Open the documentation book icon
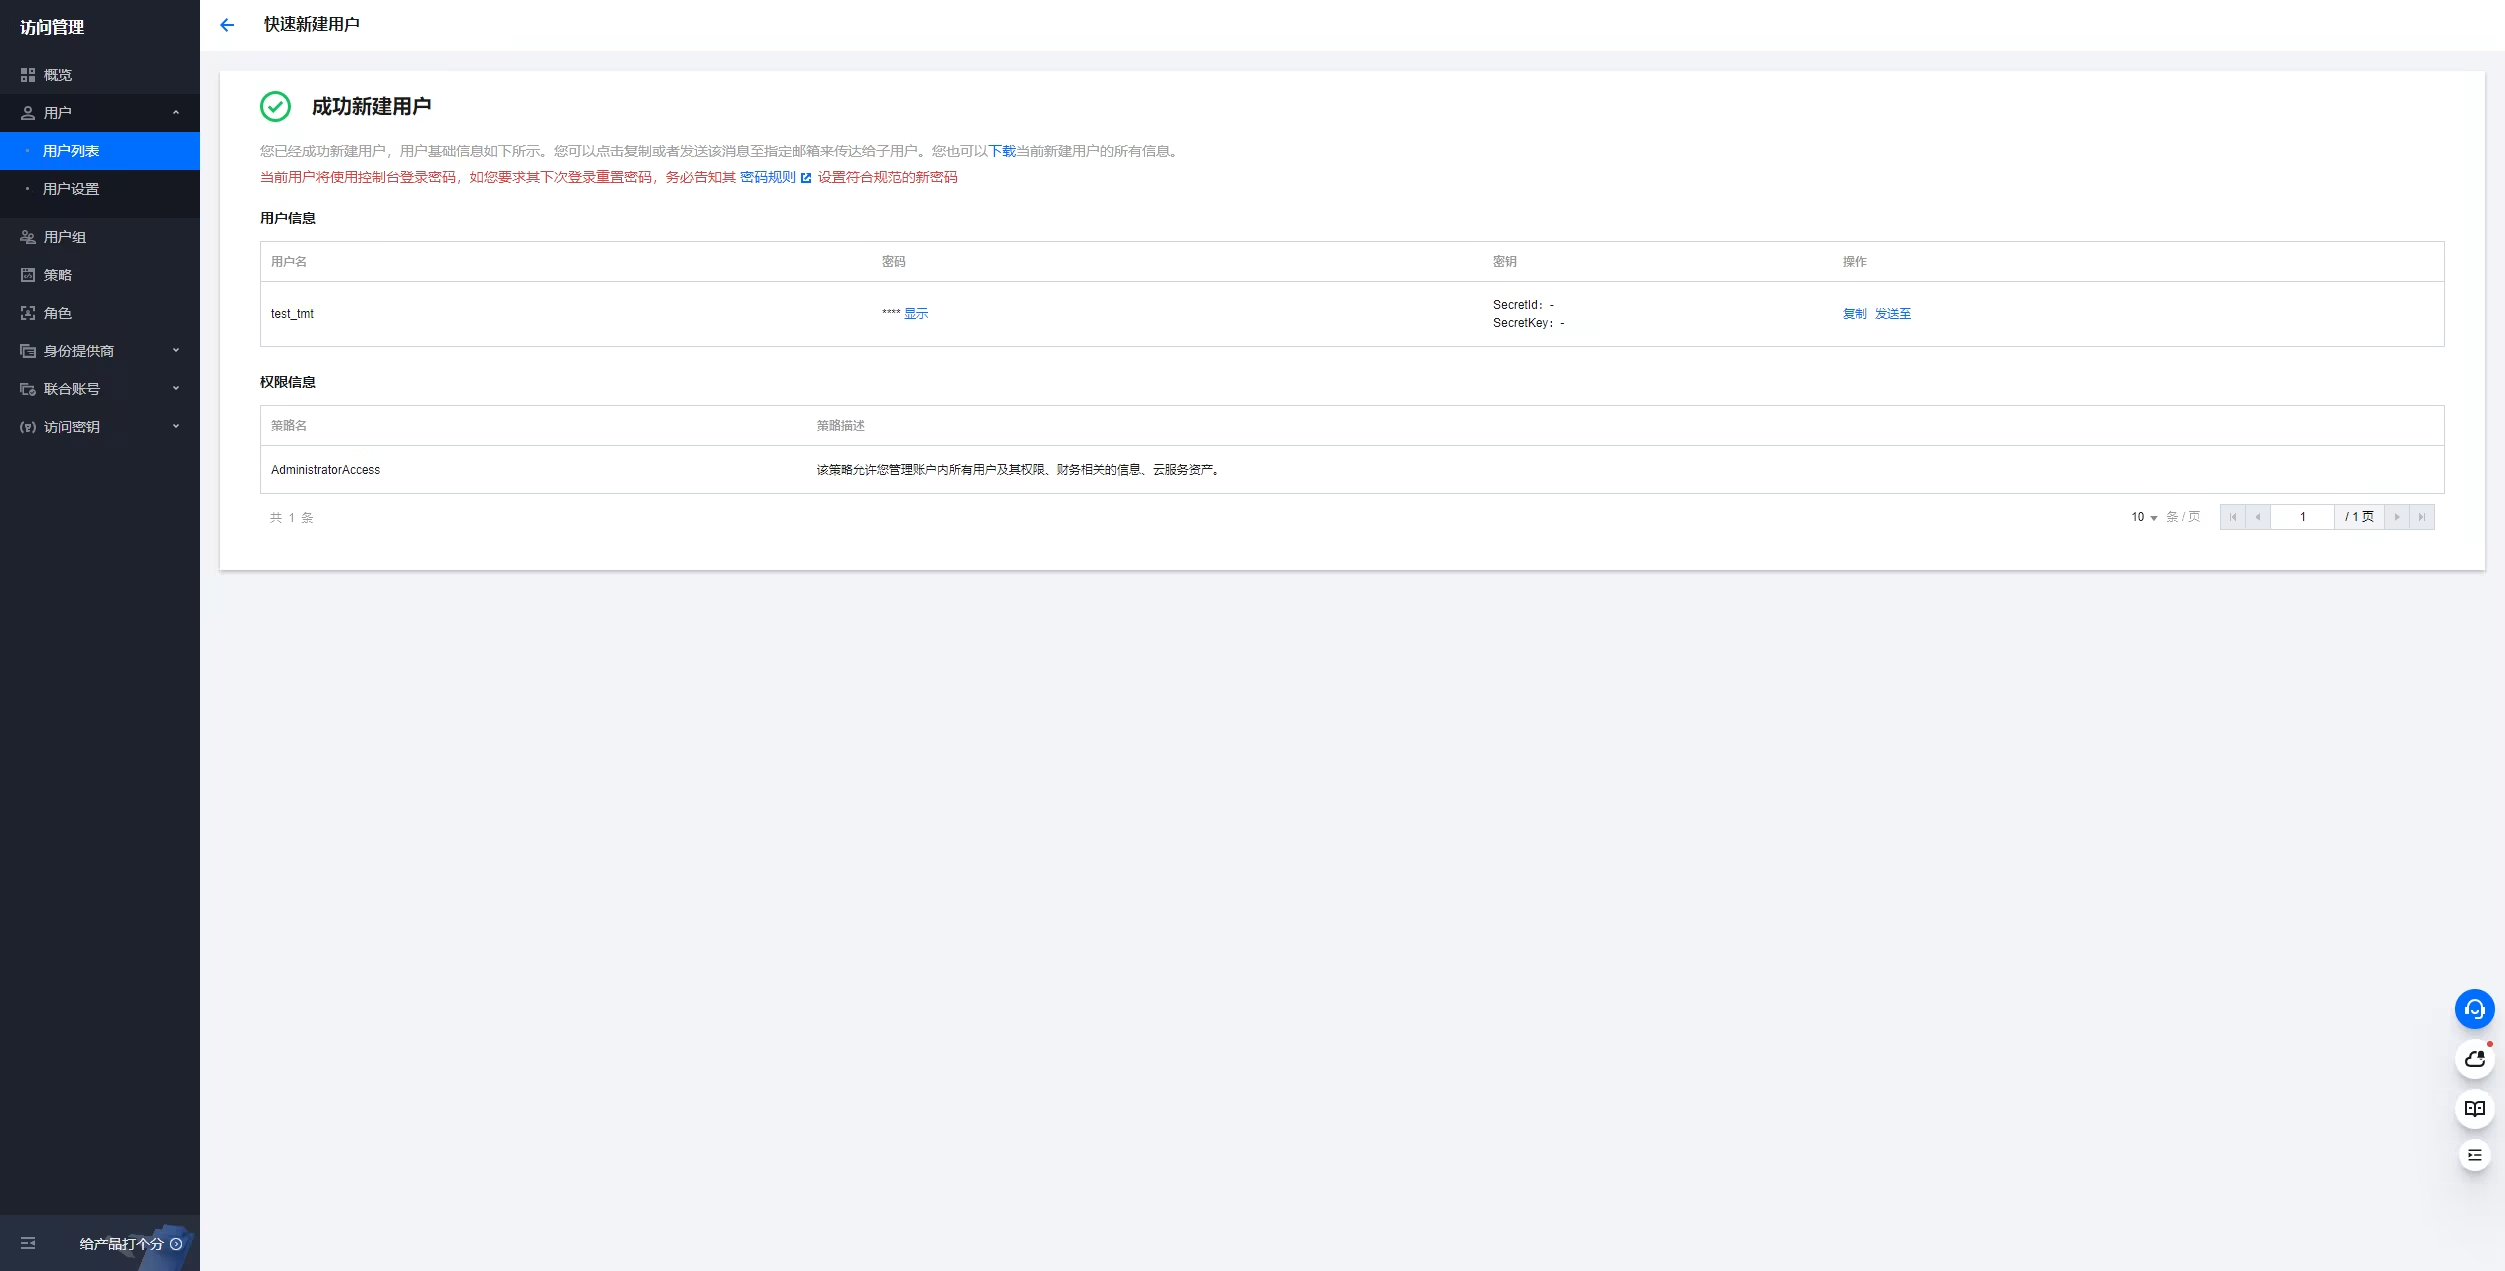Screen dimensions: 2505x1271 (x=2474, y=1108)
